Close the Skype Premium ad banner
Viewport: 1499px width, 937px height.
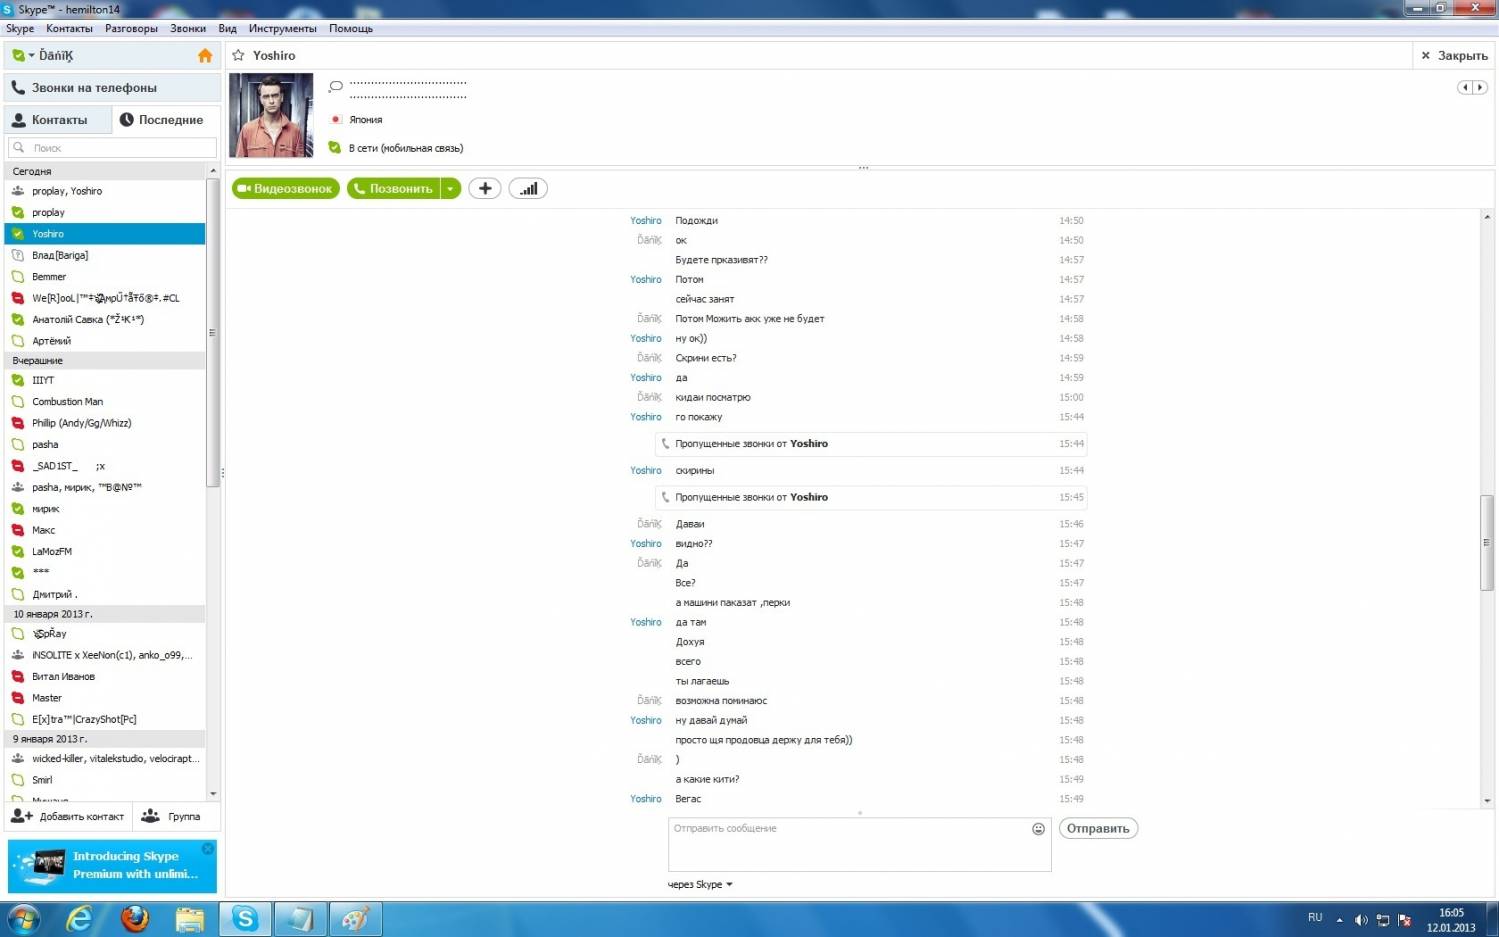pyautogui.click(x=208, y=848)
